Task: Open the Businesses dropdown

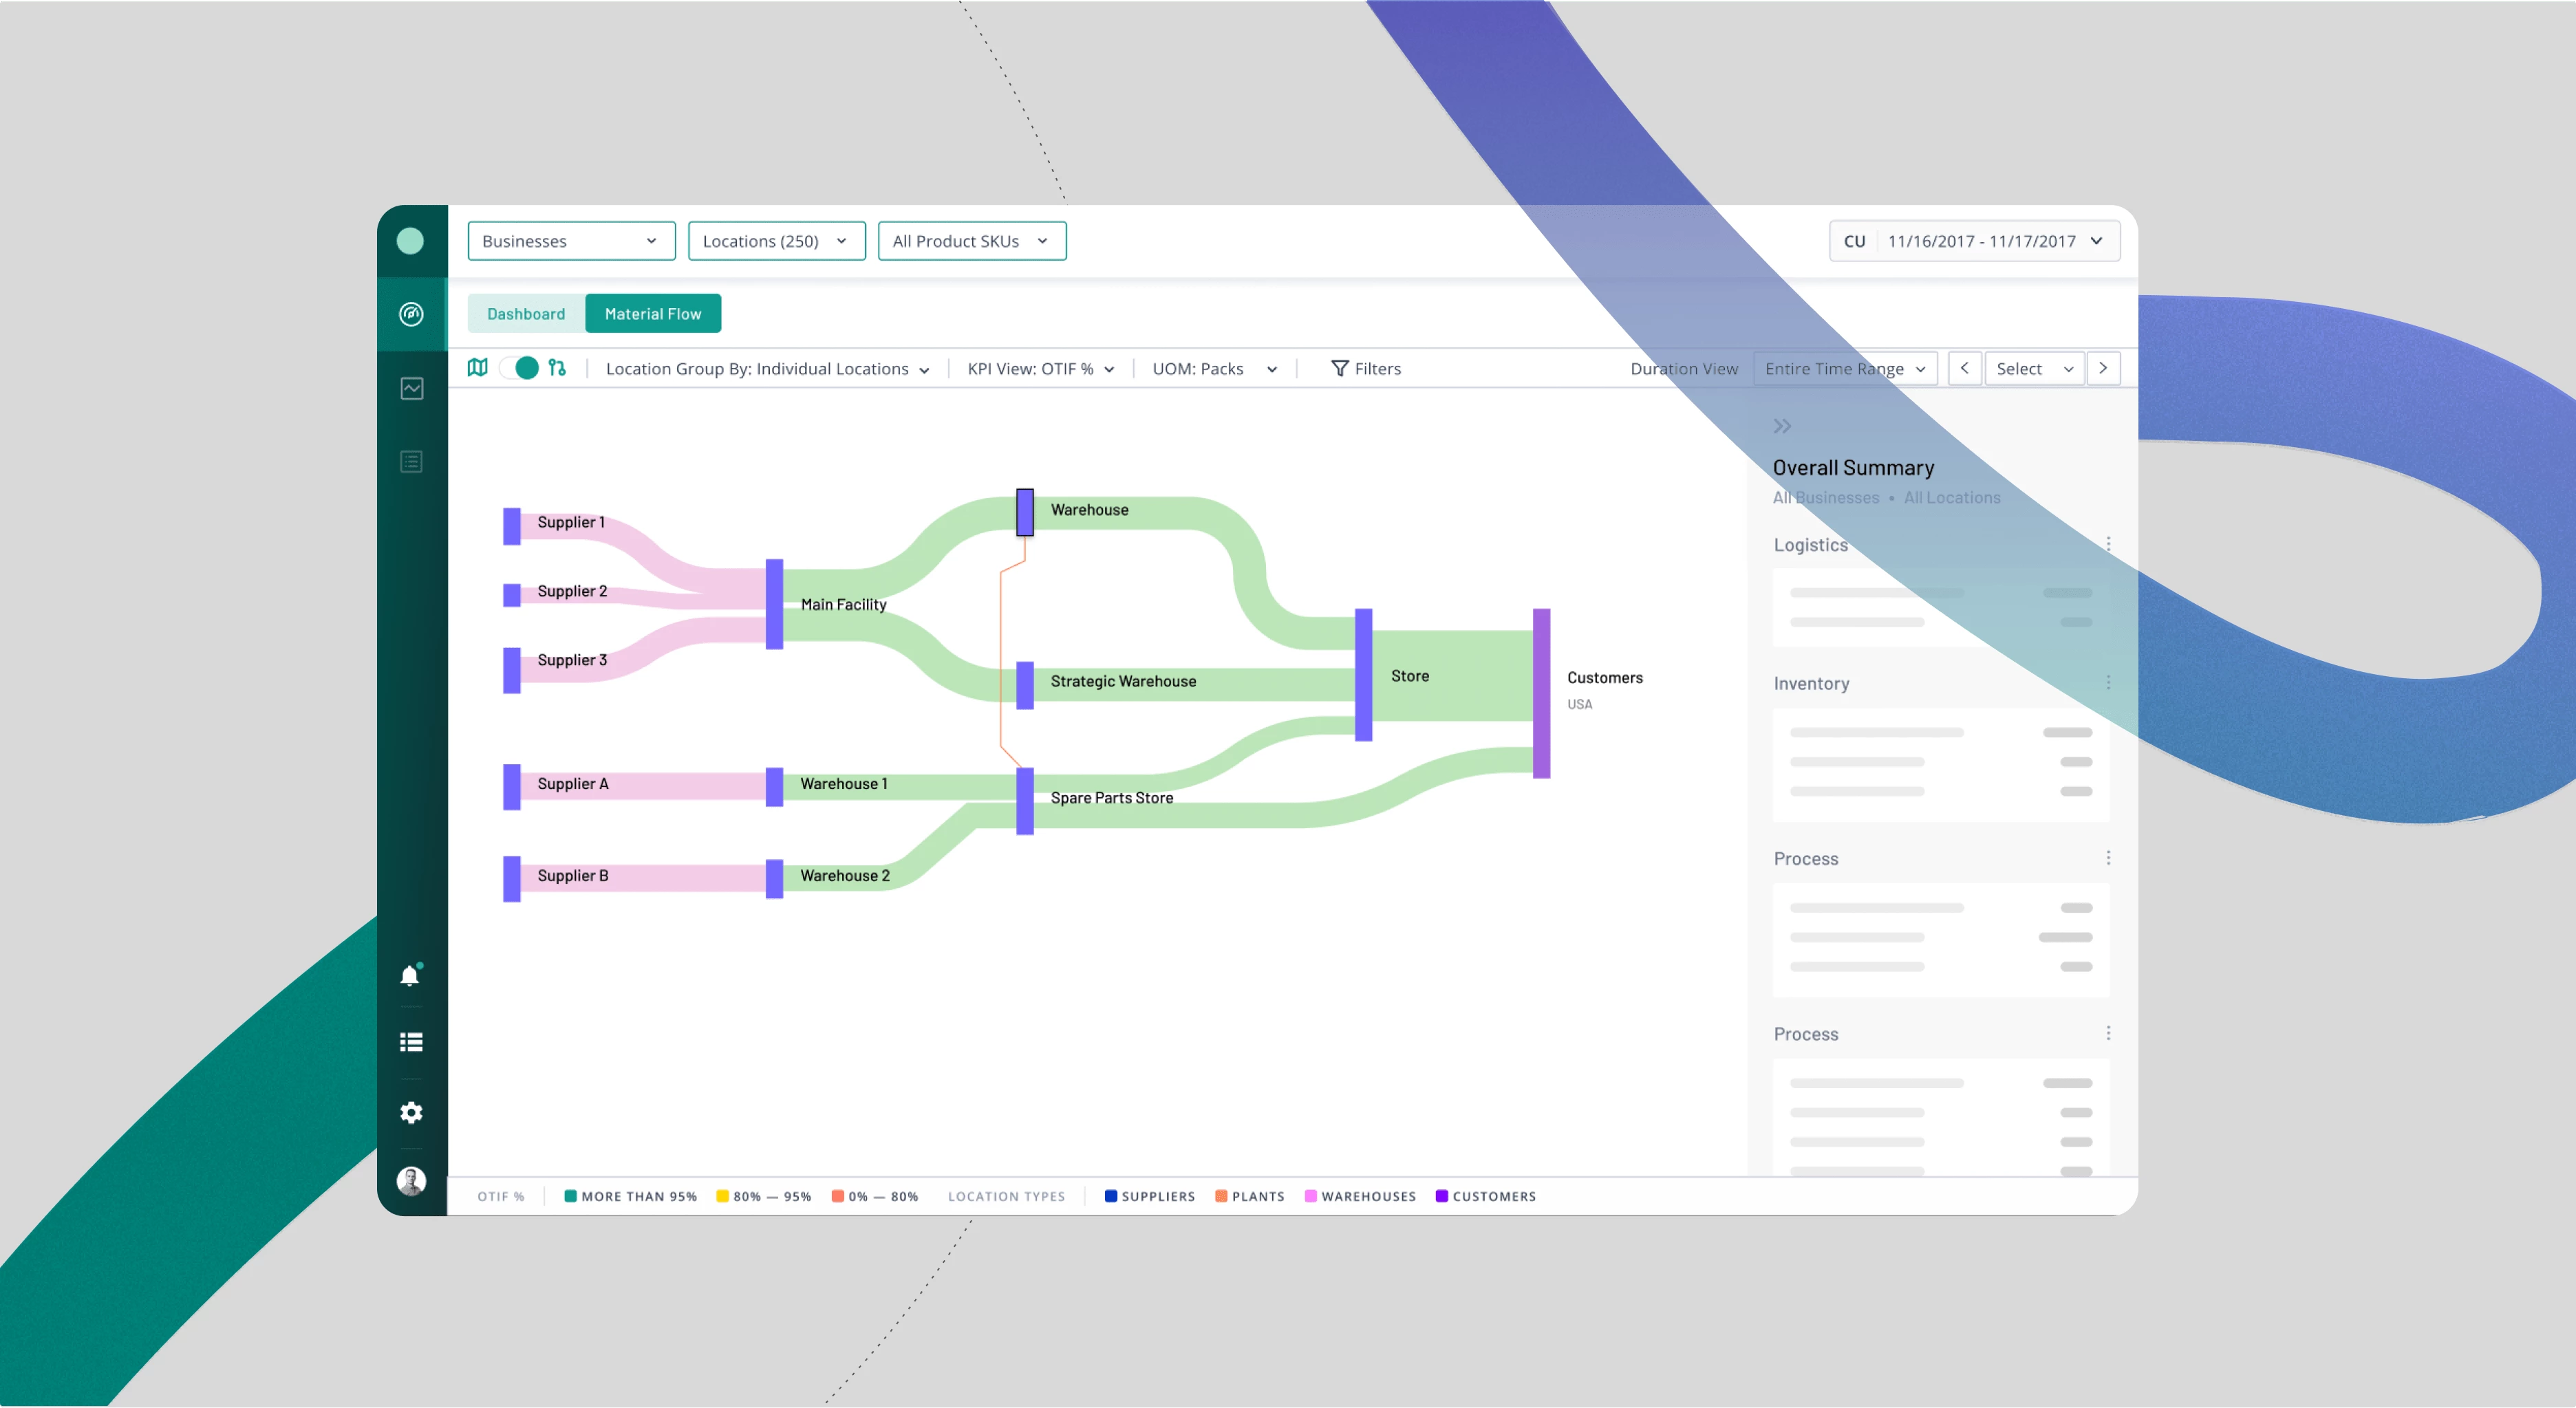Action: tap(571, 241)
